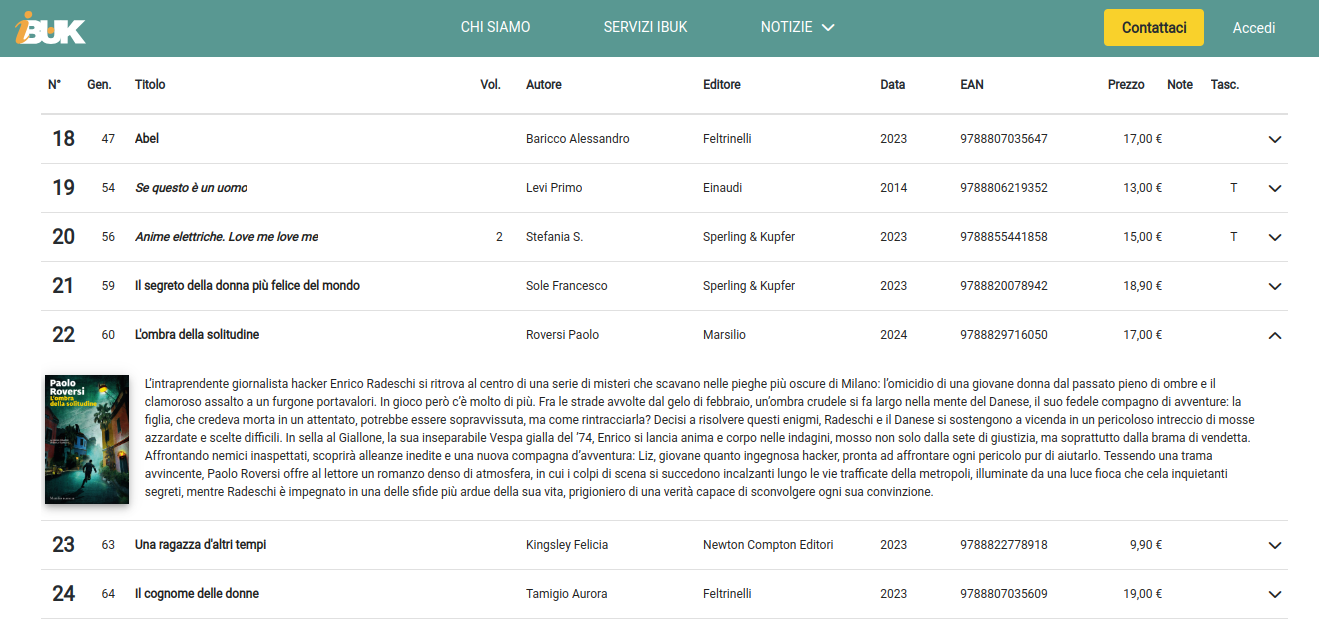
Task: Collapse L'ombra della solitudine details
Action: (1274, 335)
